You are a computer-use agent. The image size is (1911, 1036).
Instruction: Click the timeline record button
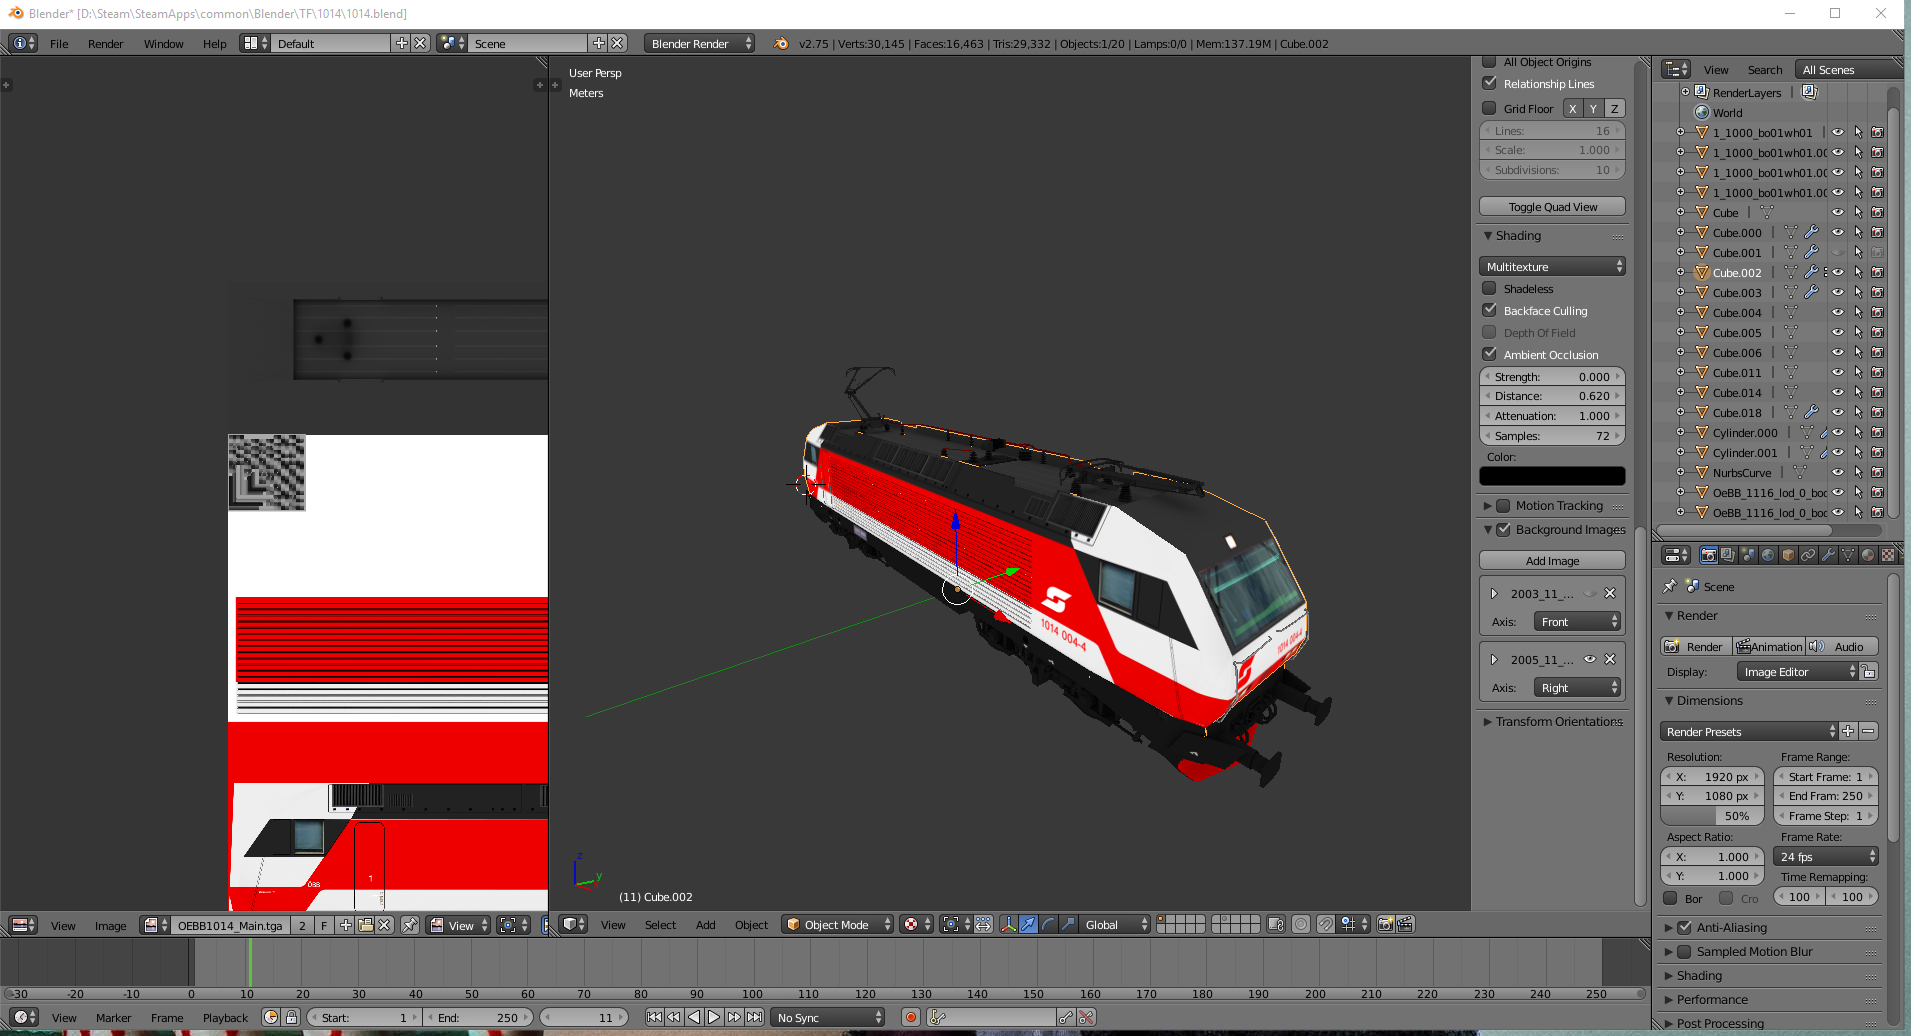coord(910,1018)
